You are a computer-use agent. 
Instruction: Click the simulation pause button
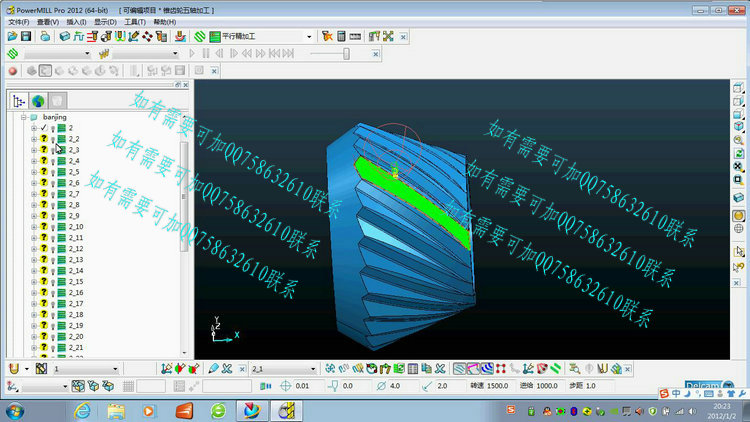206,54
